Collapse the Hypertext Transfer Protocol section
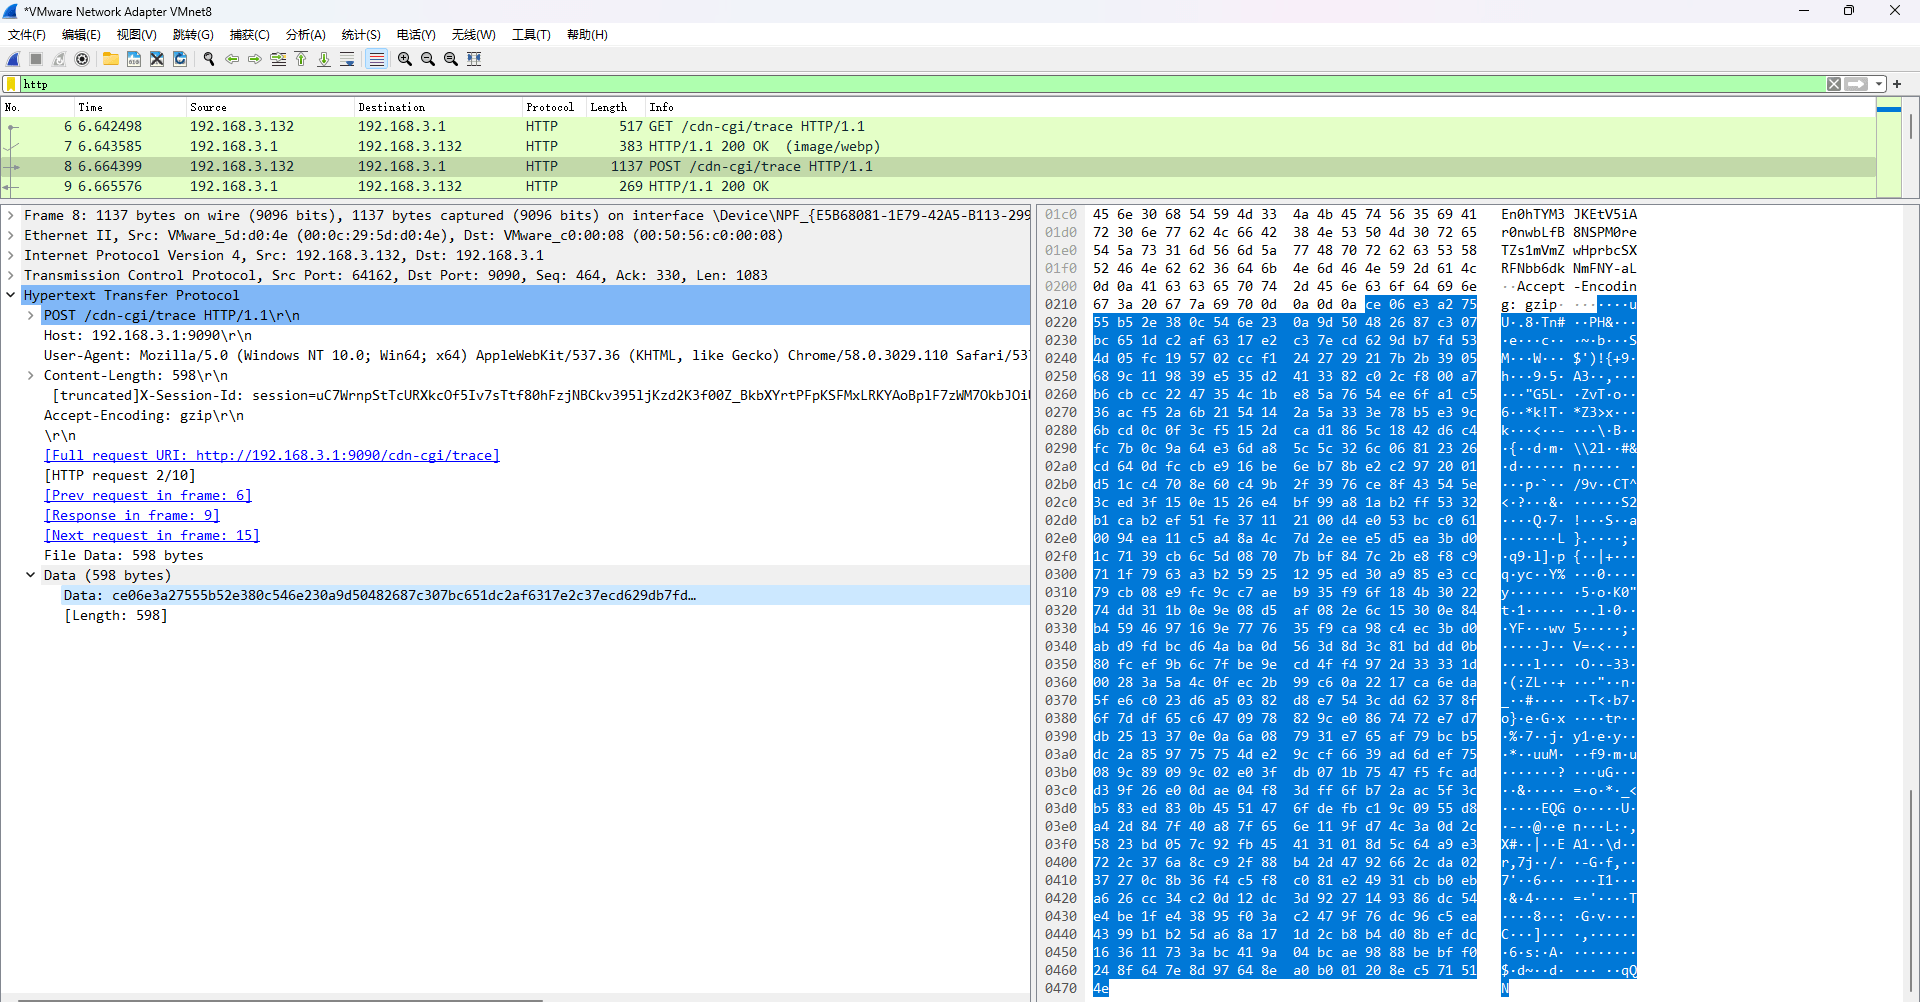 coord(11,295)
